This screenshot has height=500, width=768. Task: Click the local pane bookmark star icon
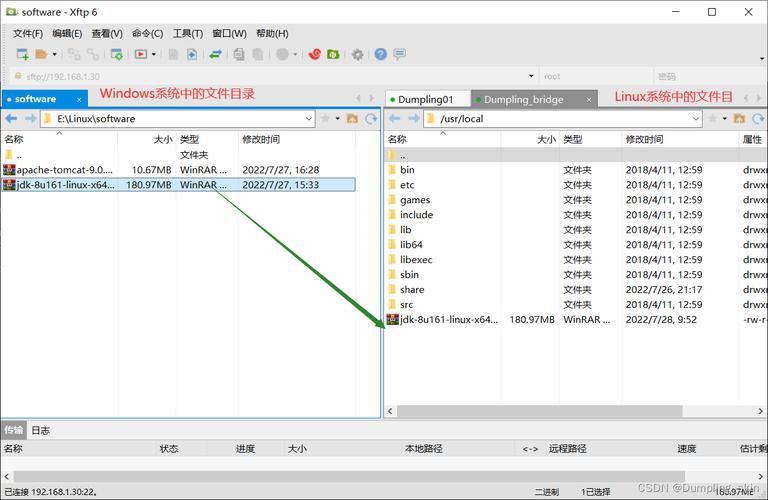pyautogui.click(x=325, y=119)
